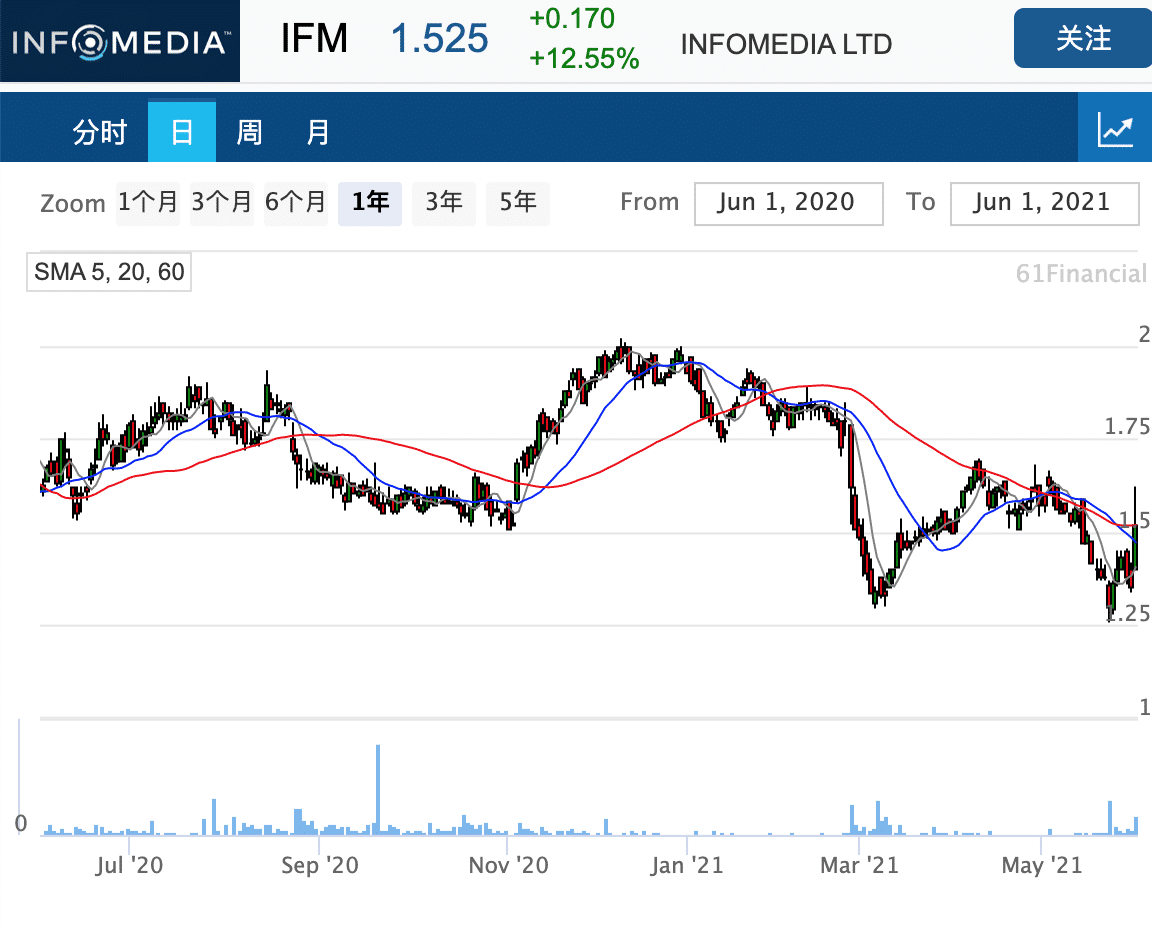The image size is (1152, 926).
Task: Click the +12.55% change value
Action: pyautogui.click(x=584, y=59)
